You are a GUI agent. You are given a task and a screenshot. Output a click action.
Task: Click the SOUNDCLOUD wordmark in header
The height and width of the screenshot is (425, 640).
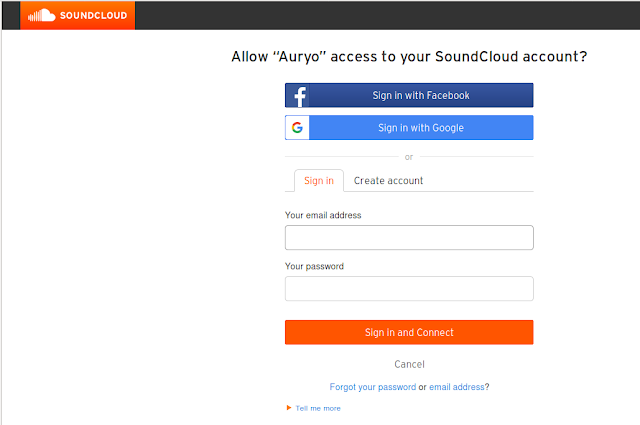(93, 16)
